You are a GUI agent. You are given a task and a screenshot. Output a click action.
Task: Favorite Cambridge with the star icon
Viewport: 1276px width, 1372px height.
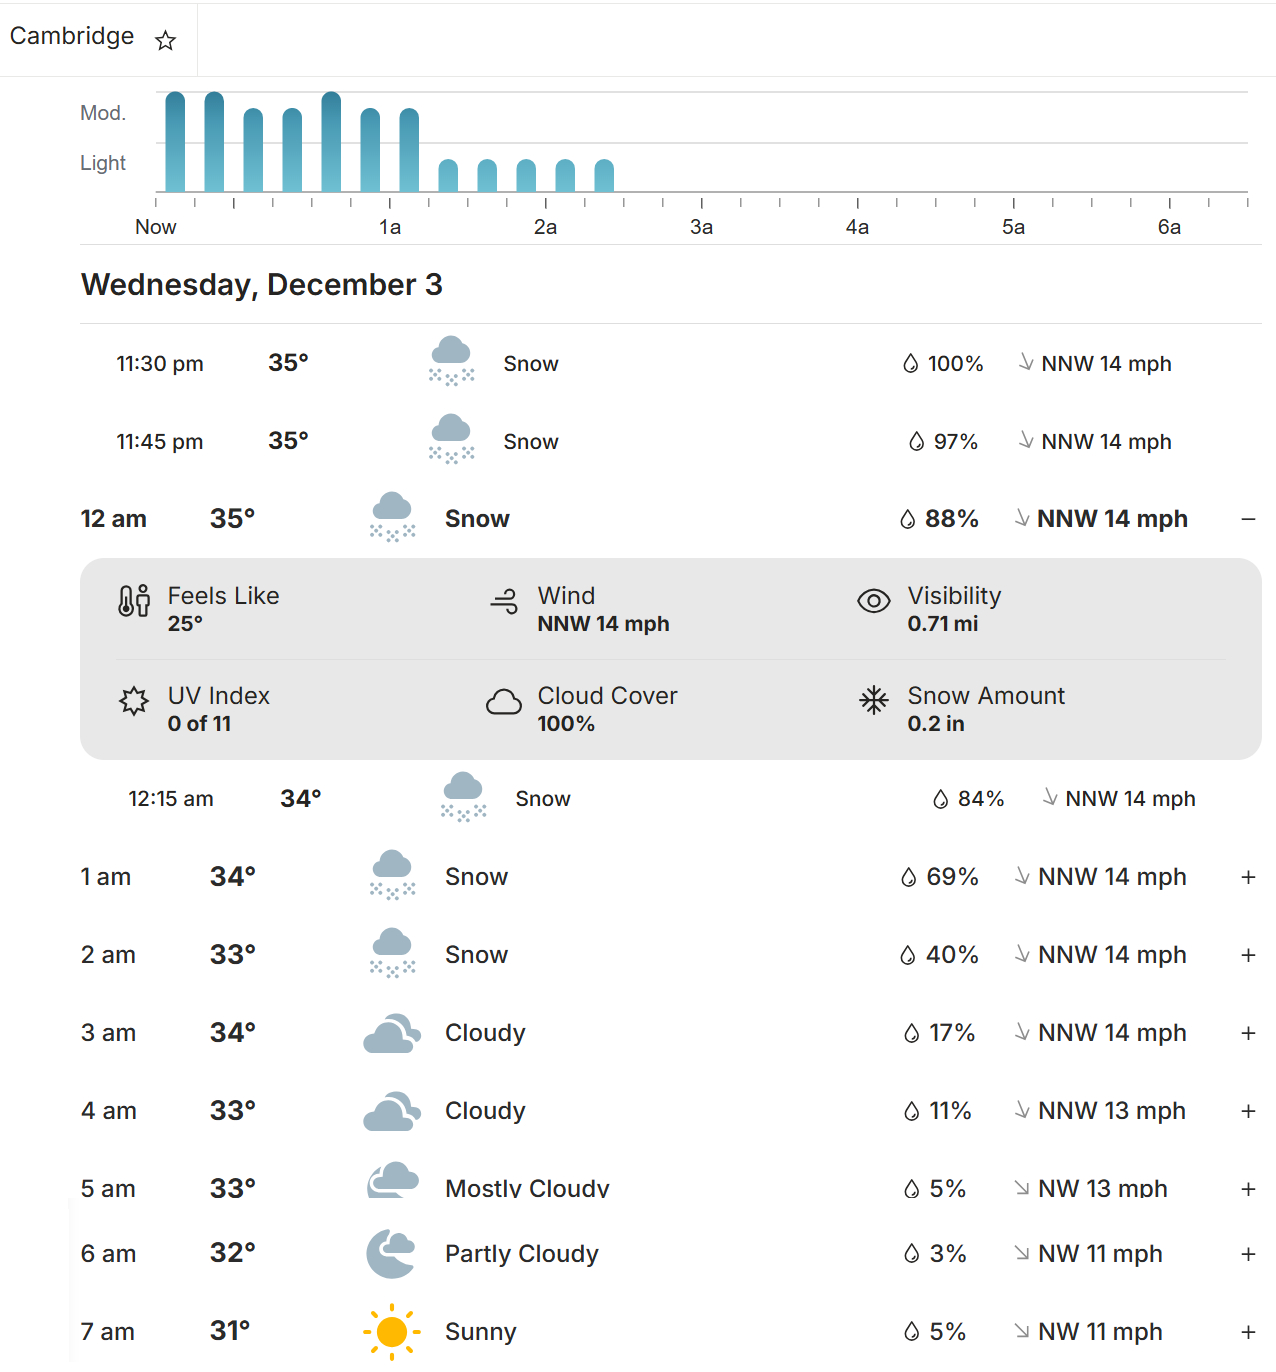(166, 40)
